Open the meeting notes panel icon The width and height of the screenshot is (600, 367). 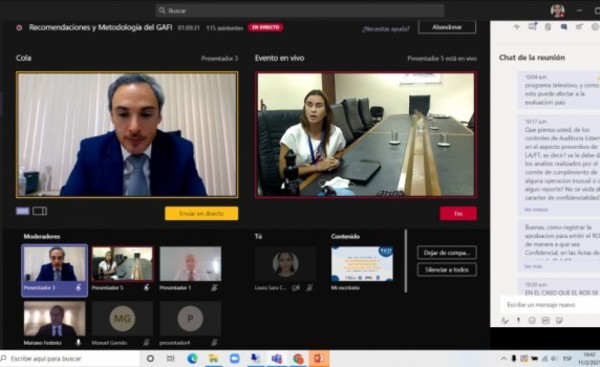tap(548, 27)
